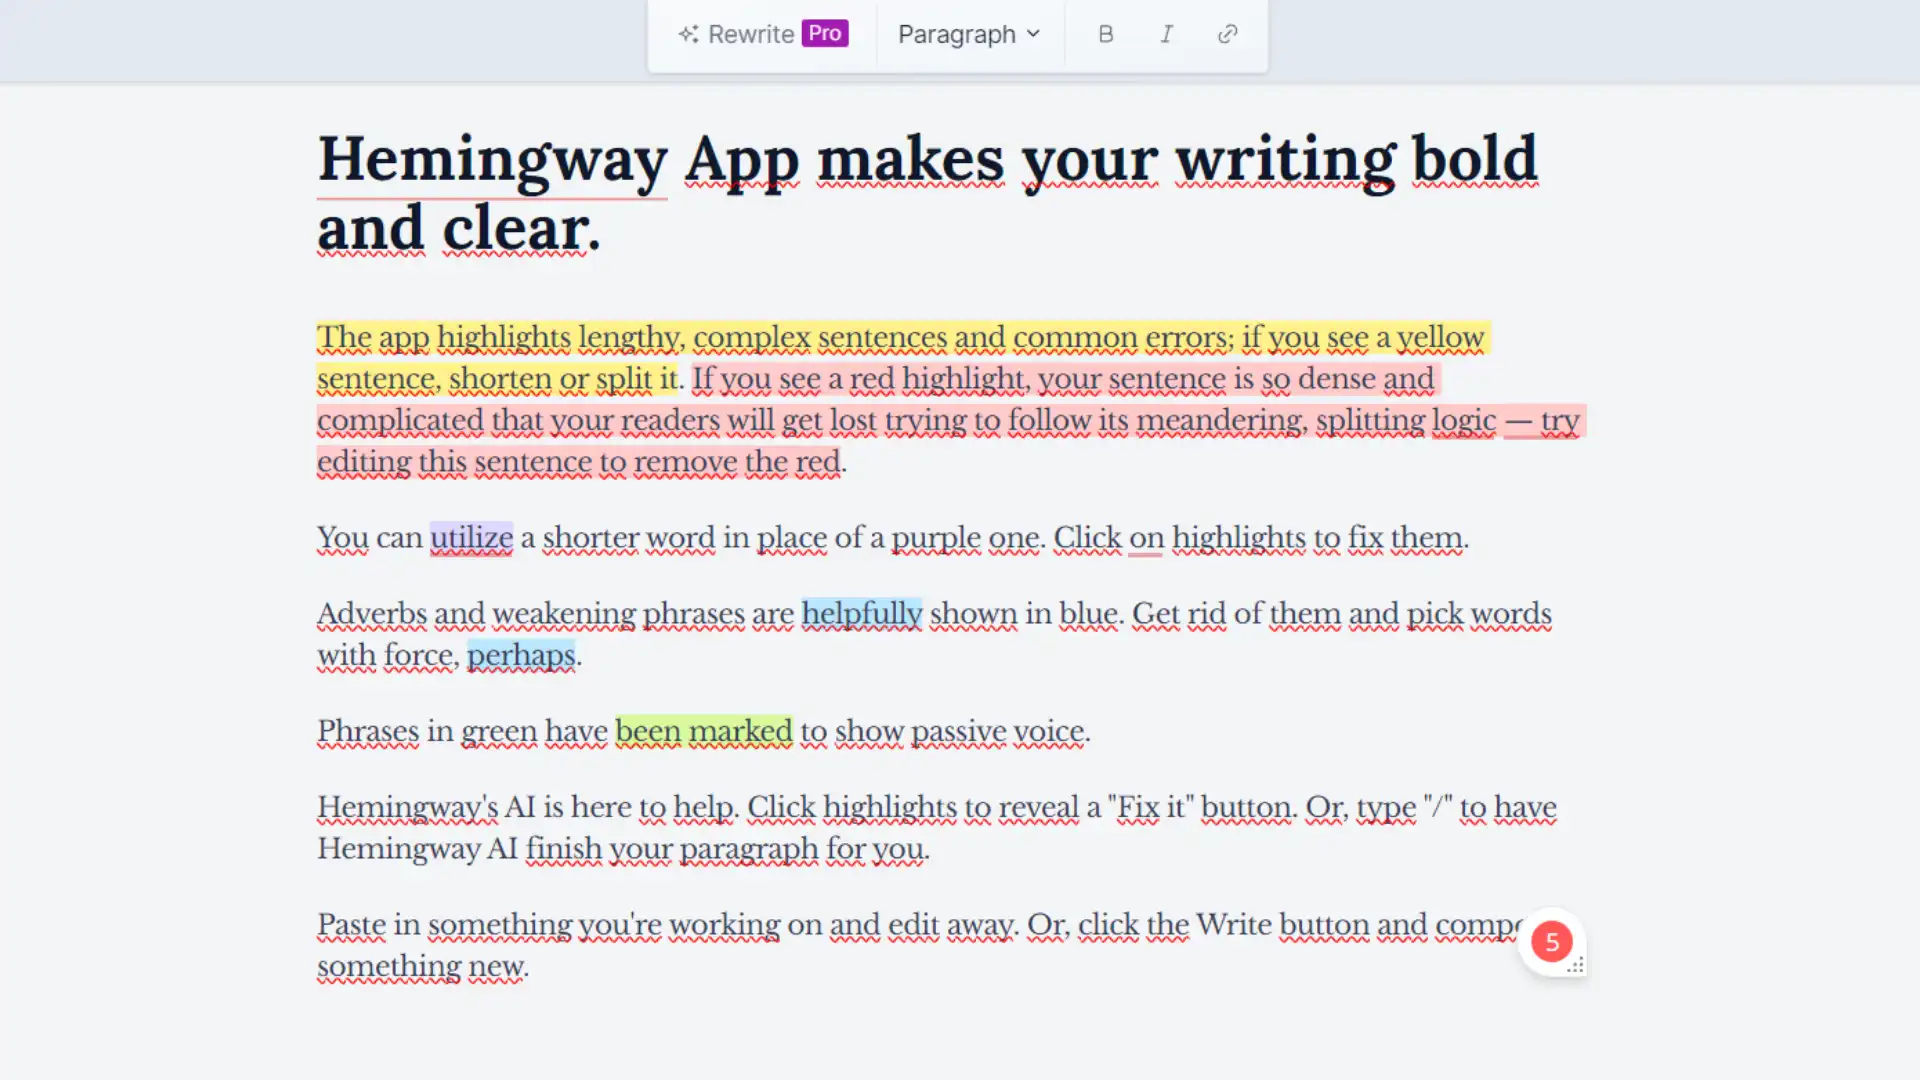Screen dimensions: 1920x1080
Task: Click the text "Hemingway's AI is here to help."
Action: pos(527,807)
